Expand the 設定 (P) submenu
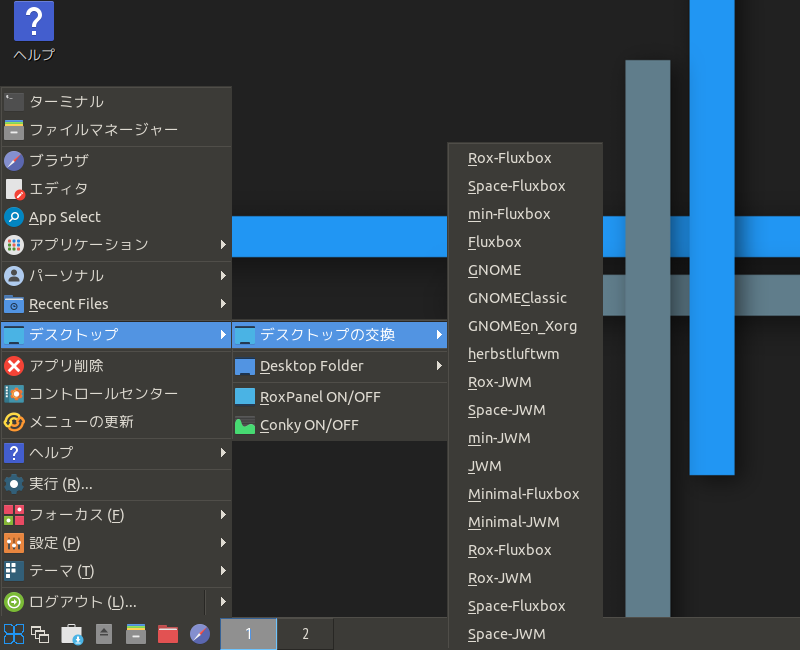800x650 pixels. [x=116, y=543]
